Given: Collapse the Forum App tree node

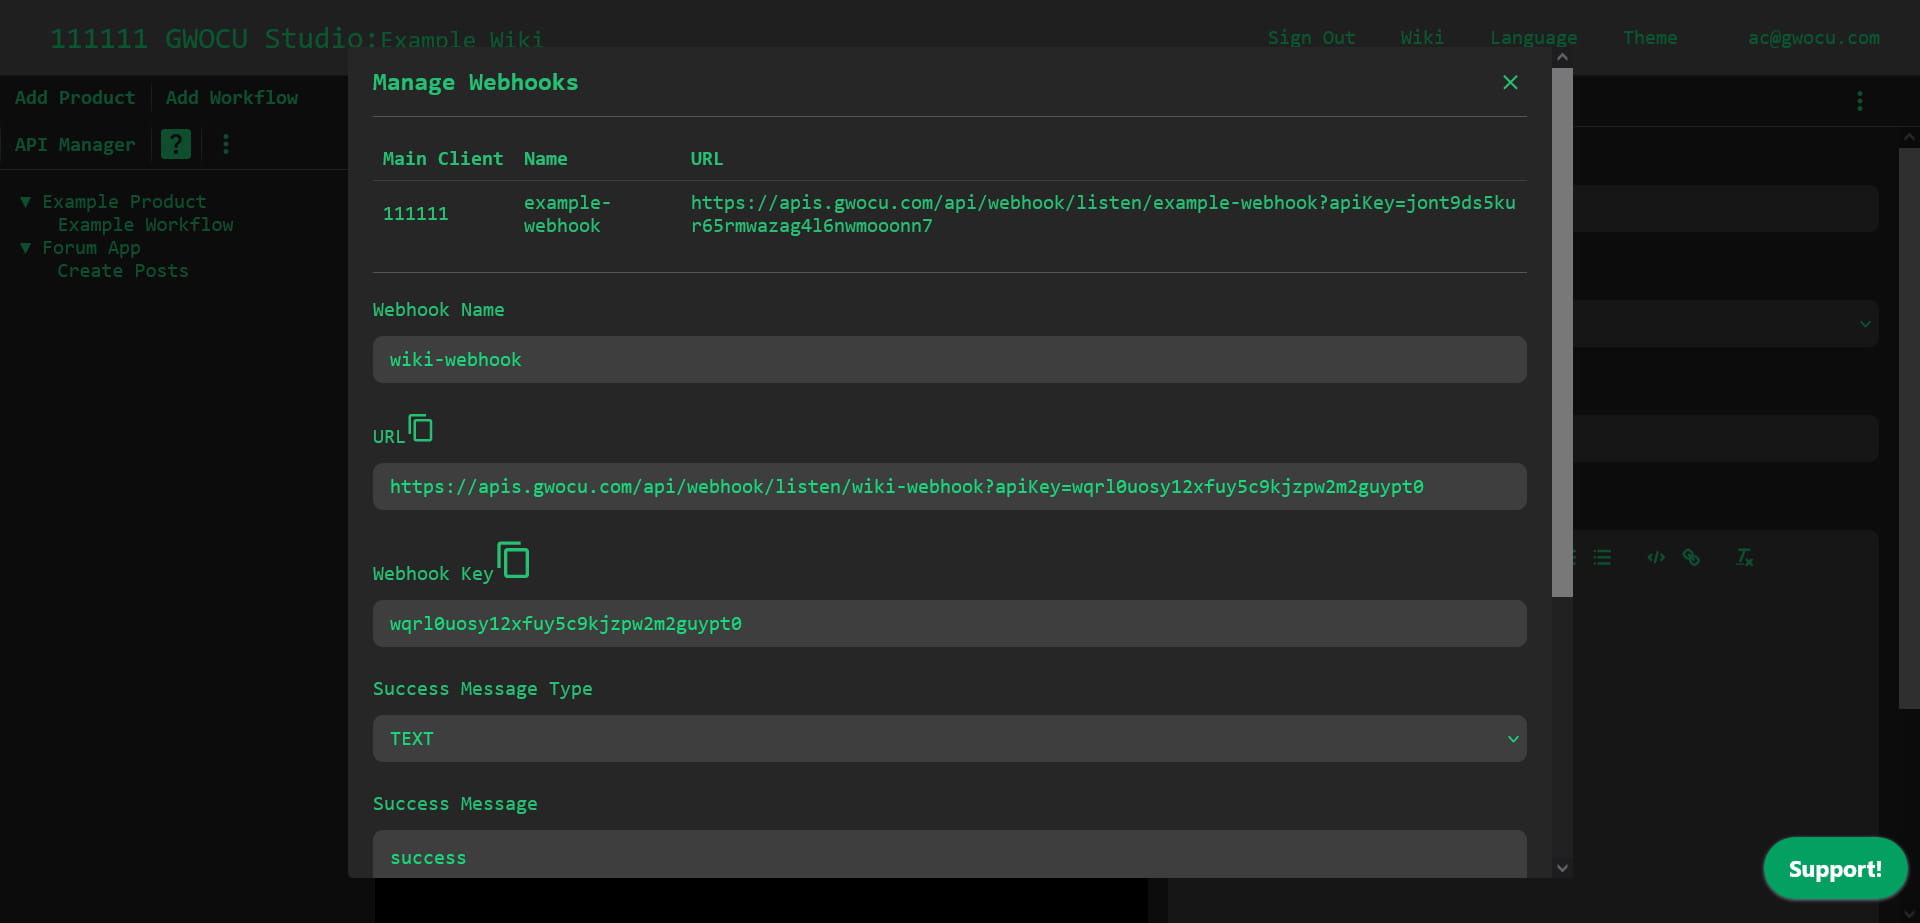Looking at the screenshot, I should point(25,248).
